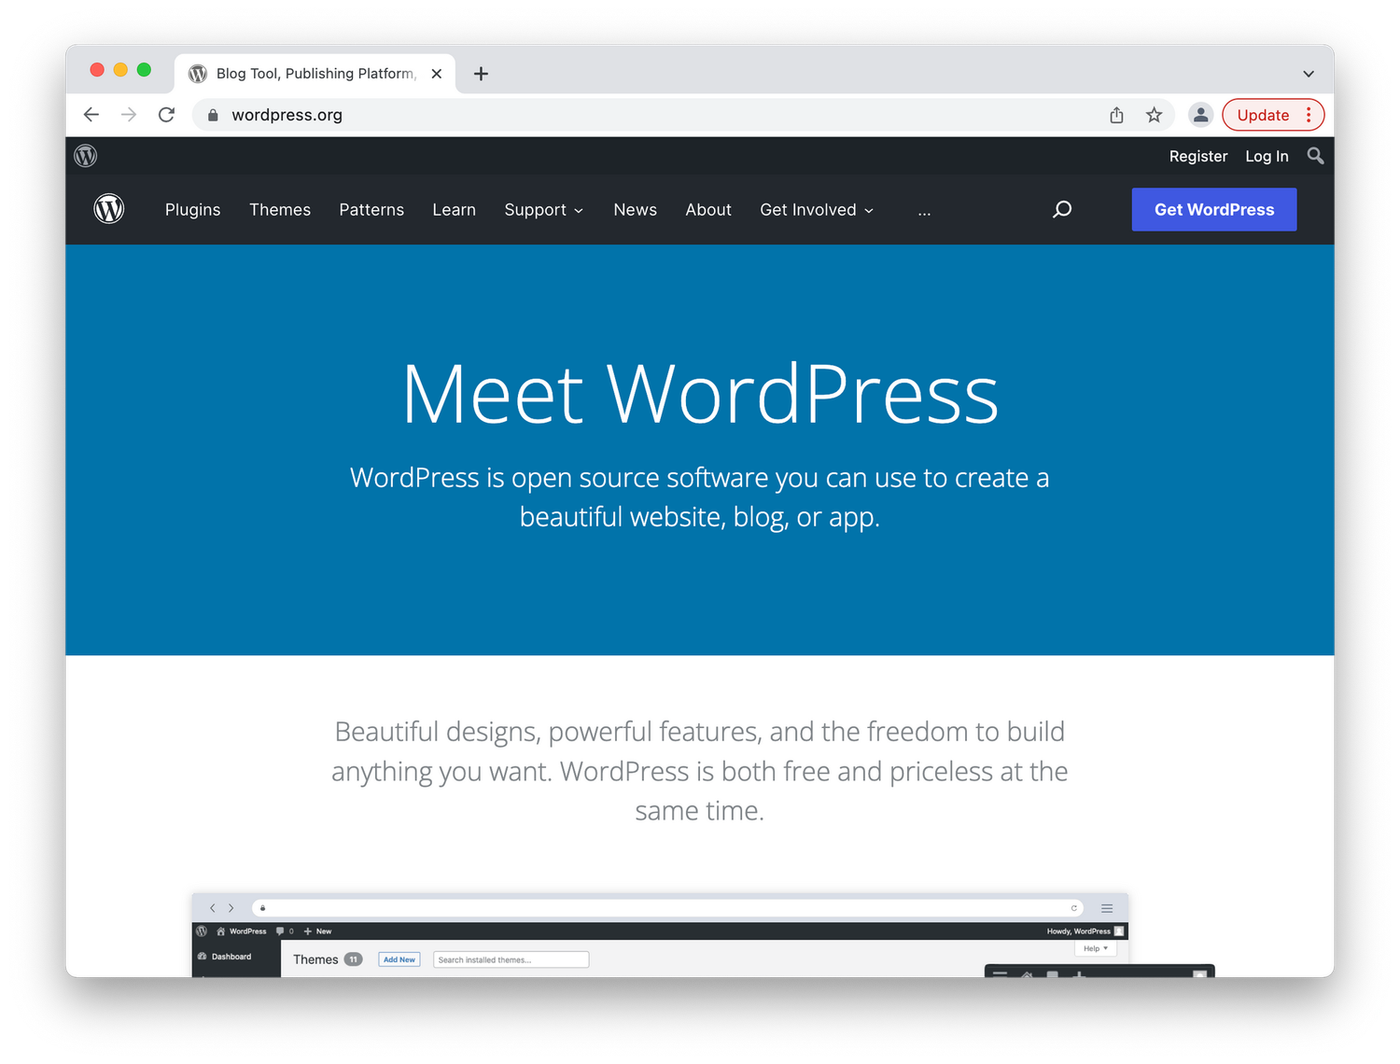The image size is (1400, 1064).
Task: Open a new browser tab with the plus icon
Action: click(x=481, y=73)
